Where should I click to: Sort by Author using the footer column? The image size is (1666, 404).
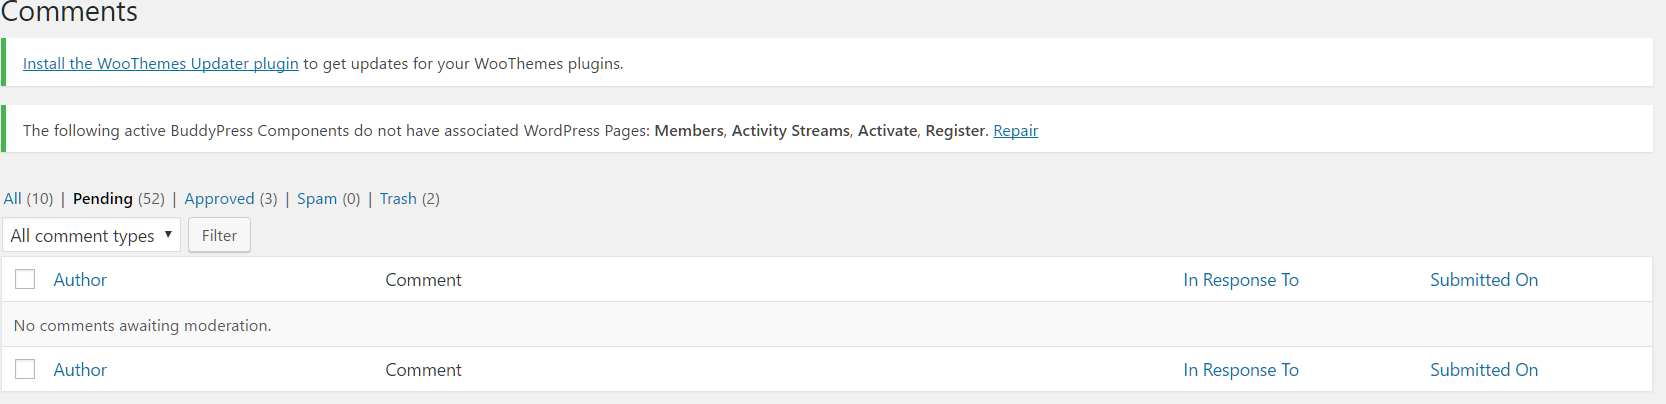(80, 370)
